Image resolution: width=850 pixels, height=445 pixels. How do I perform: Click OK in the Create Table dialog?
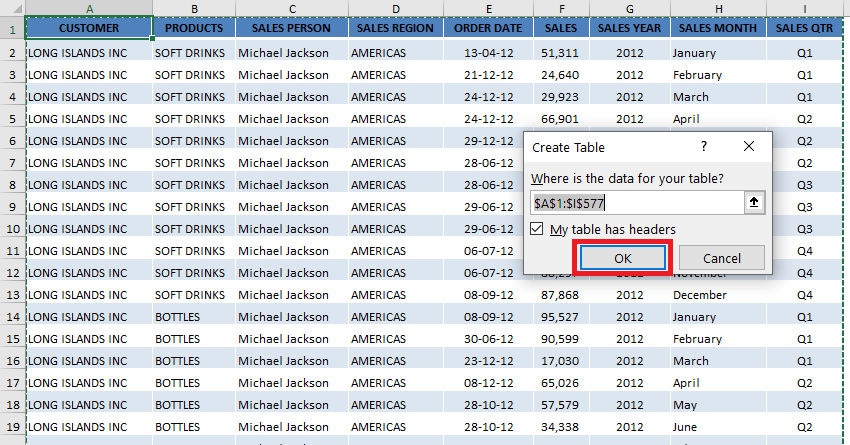[622, 258]
